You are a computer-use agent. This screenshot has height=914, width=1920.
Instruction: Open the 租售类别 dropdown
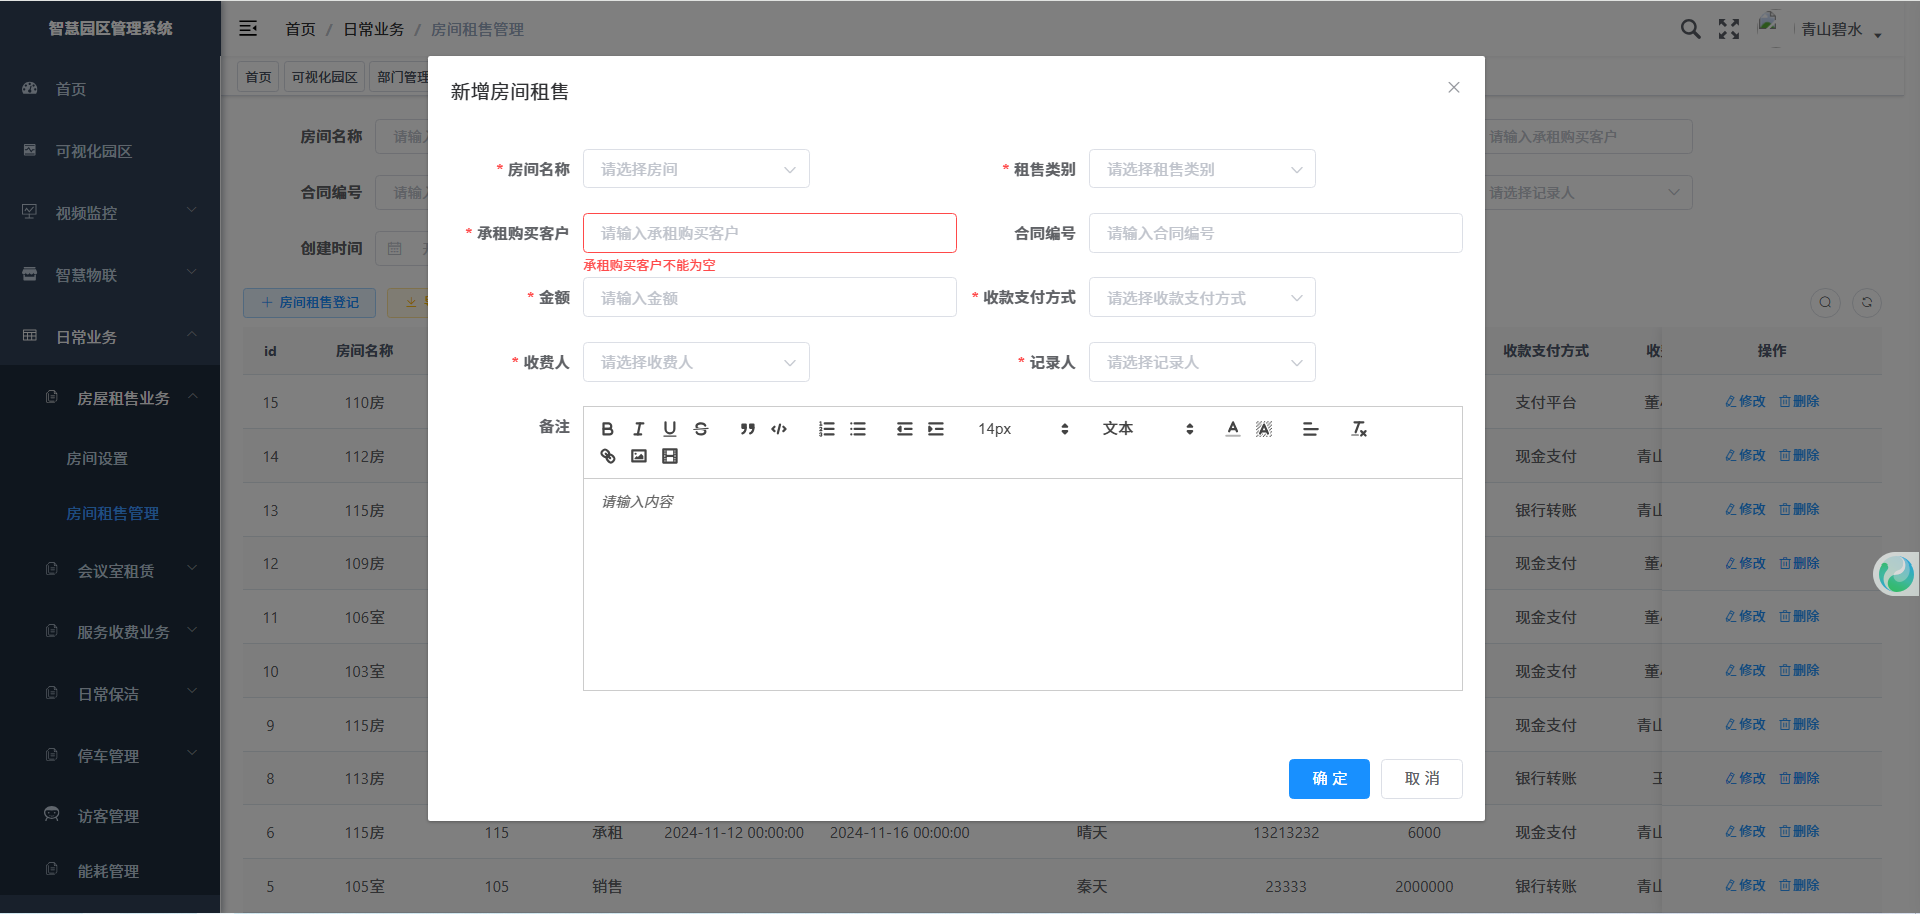(1201, 169)
